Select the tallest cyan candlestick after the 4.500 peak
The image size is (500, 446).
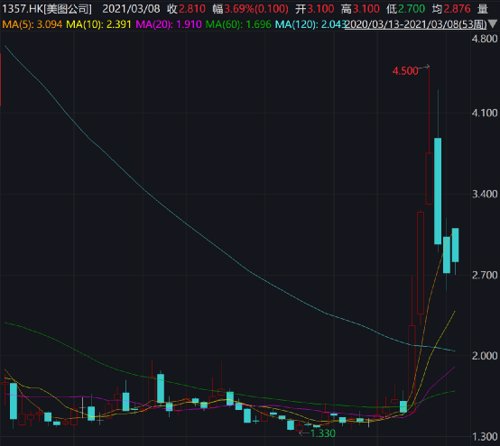[x=438, y=191]
